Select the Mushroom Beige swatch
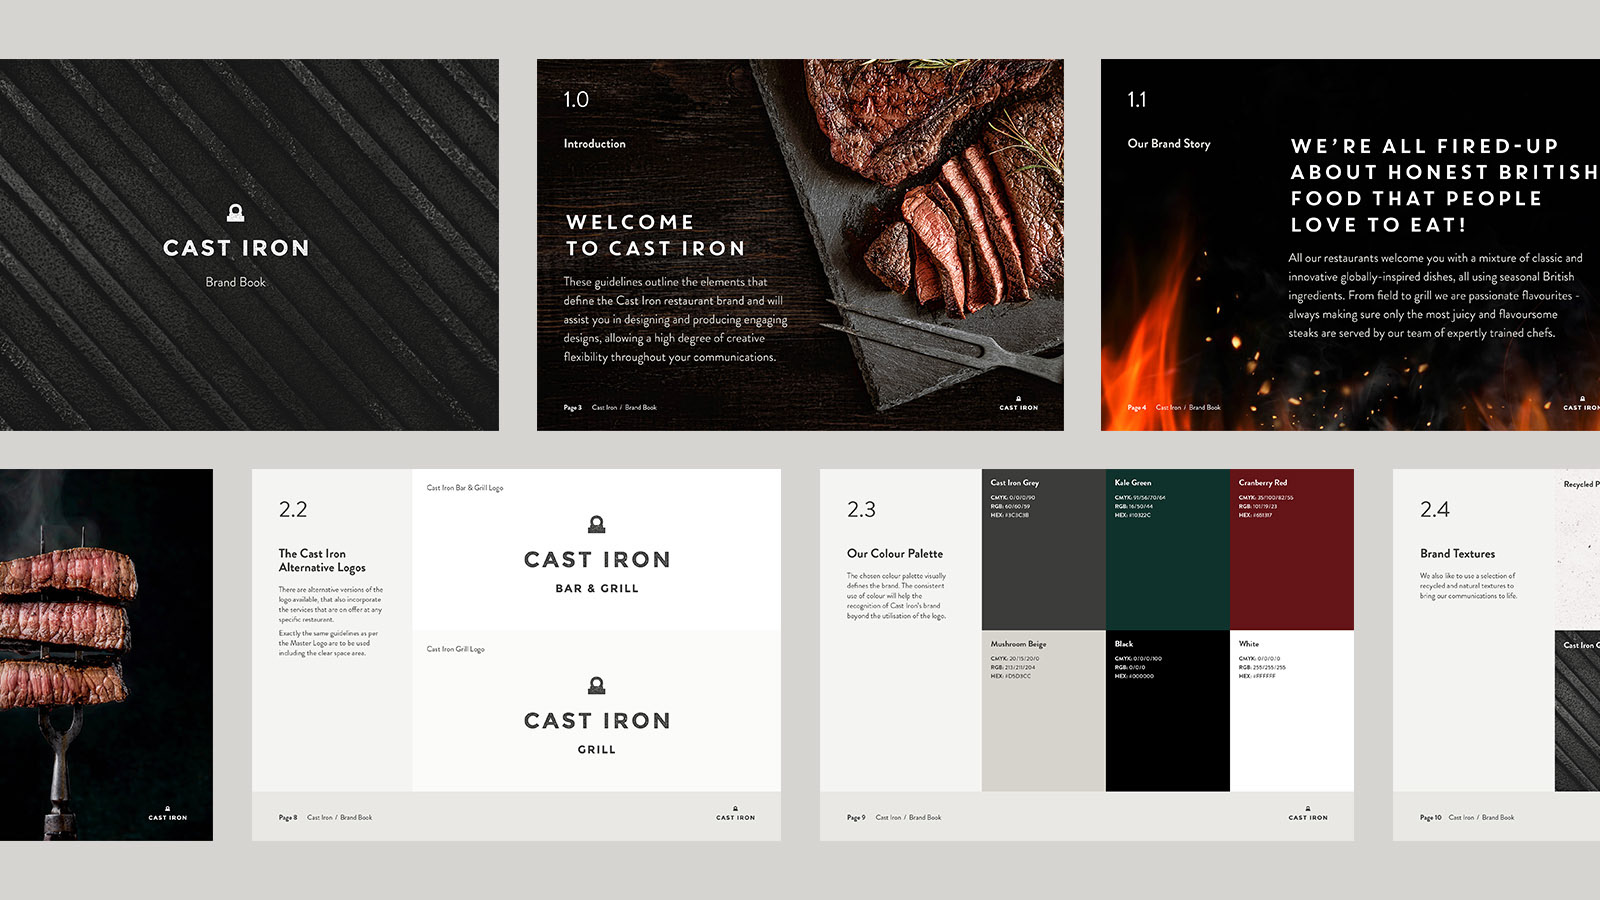This screenshot has height=900, width=1600. click(x=1044, y=711)
